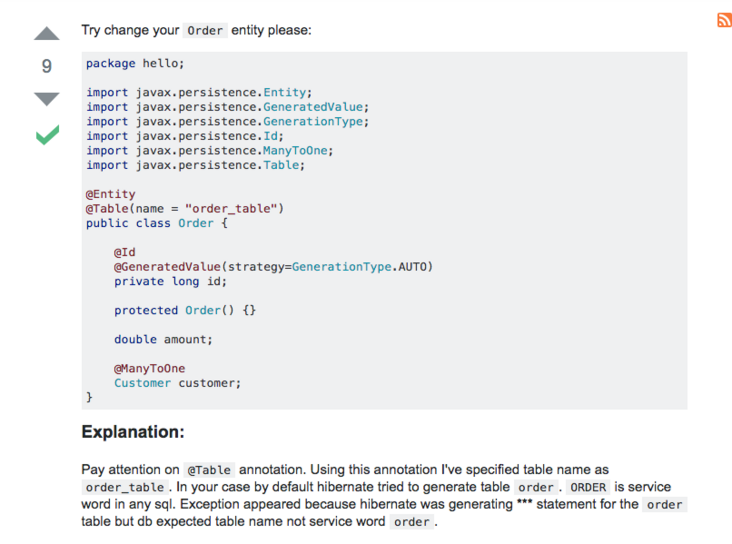Click the javax.persistence.Entity import line
This screenshot has width=732, height=544.
pyautogui.click(x=199, y=93)
